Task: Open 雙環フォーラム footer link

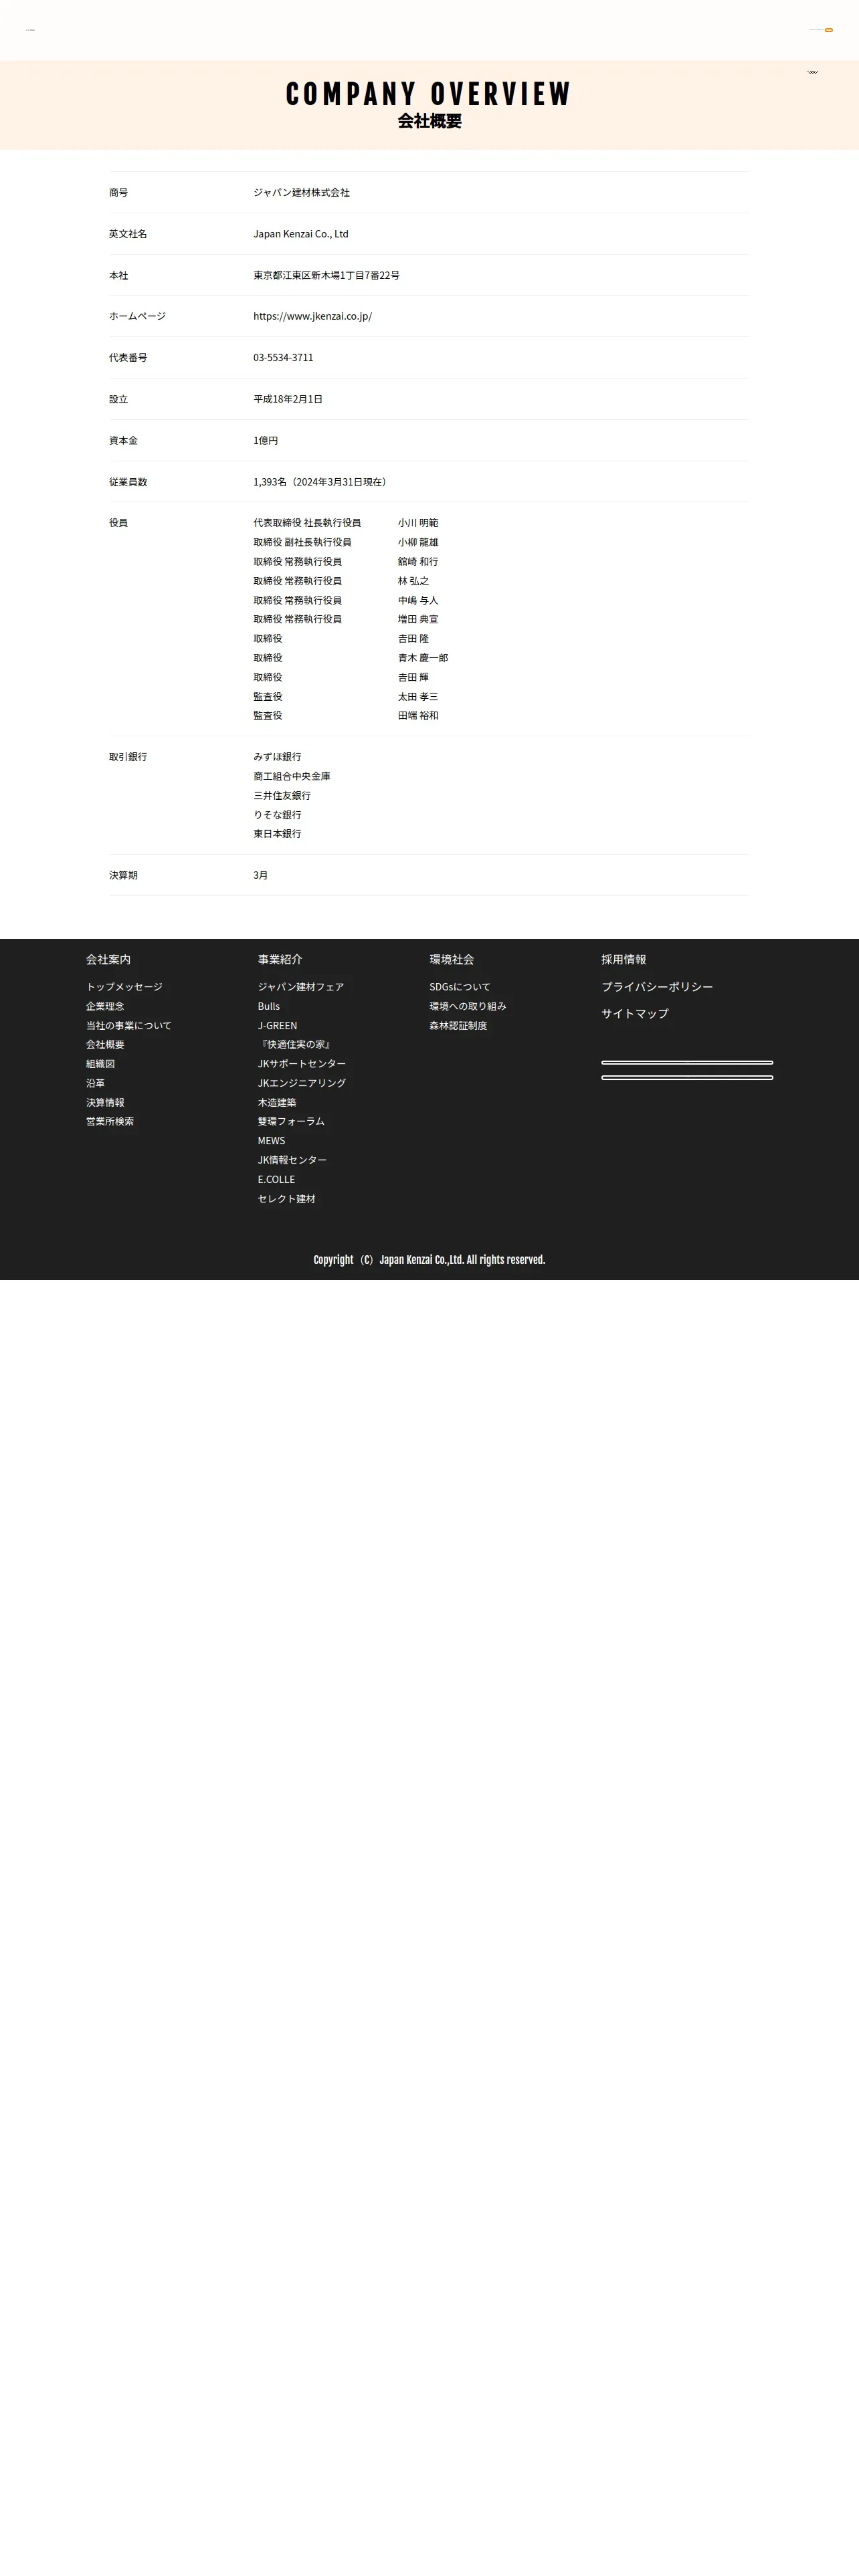Action: 291,1121
